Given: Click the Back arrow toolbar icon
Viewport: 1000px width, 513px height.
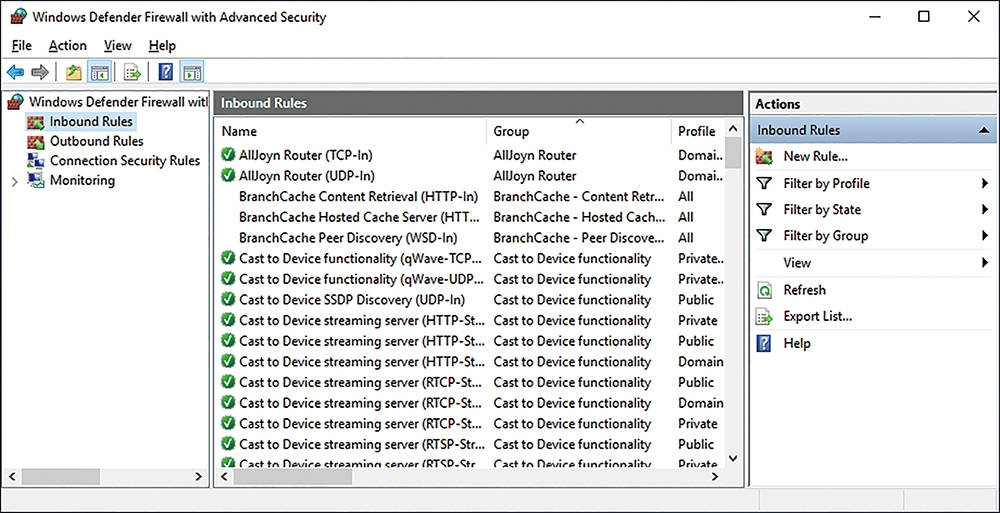Looking at the screenshot, I should click(15, 72).
